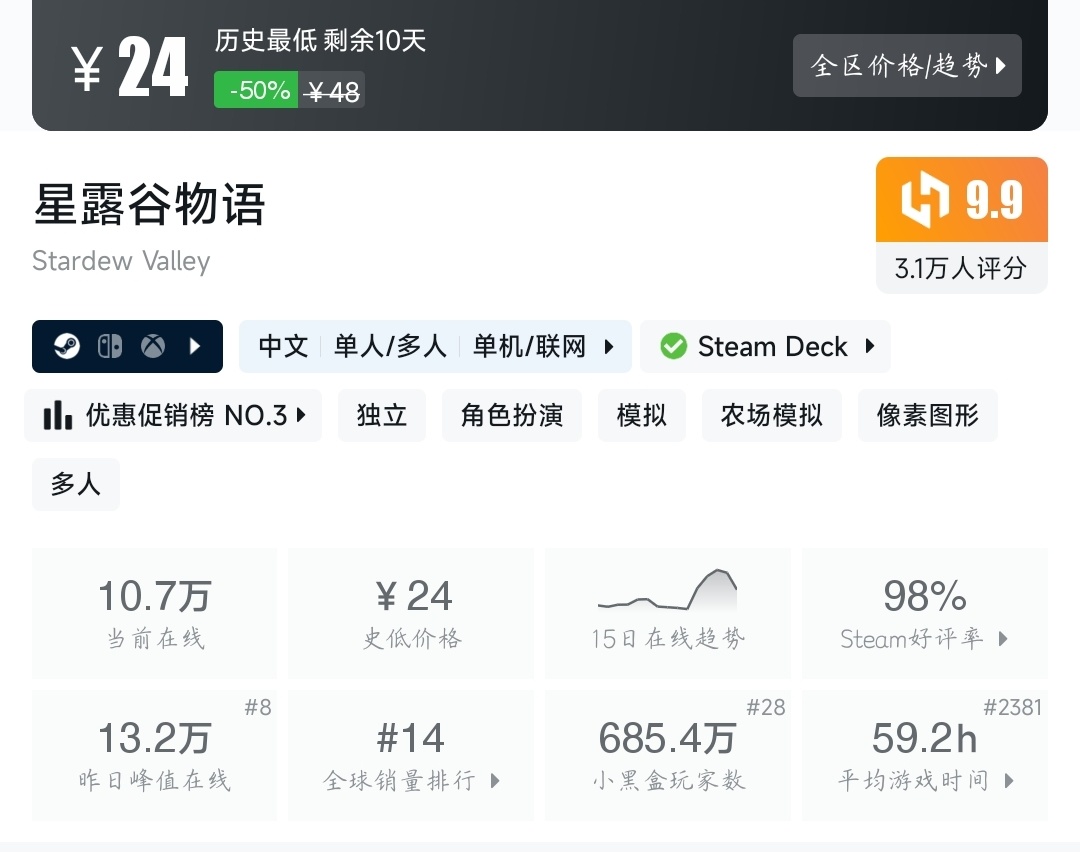
Task: Select the 独立 tag
Action: click(382, 415)
